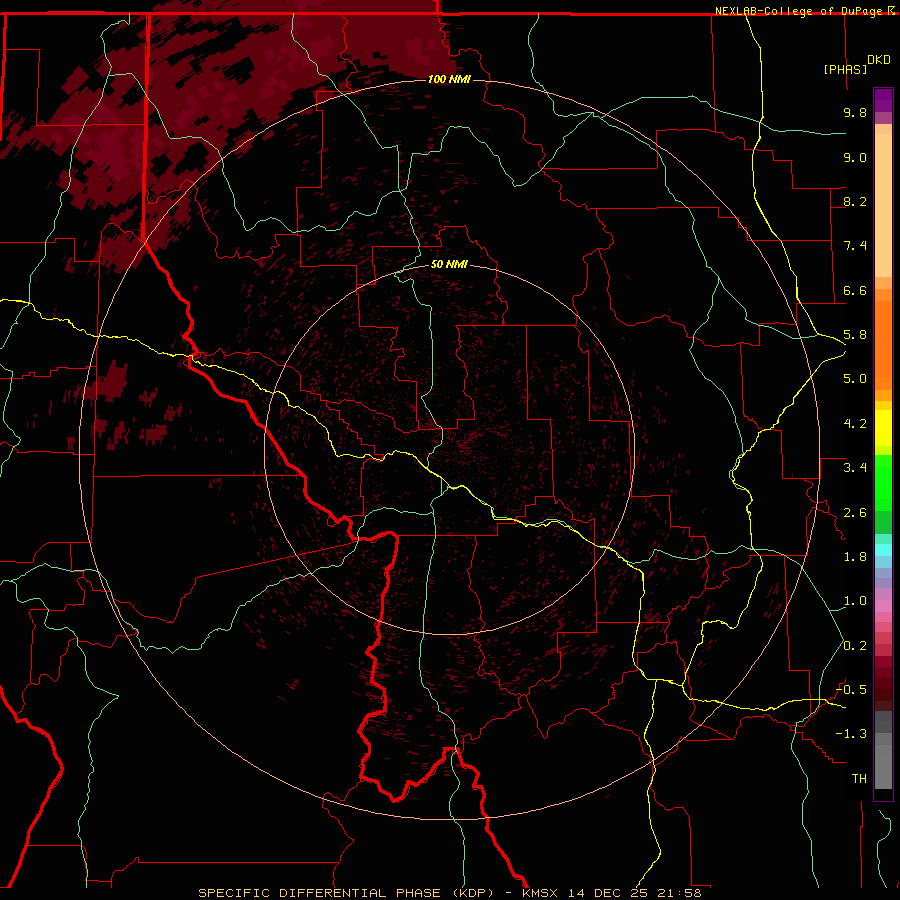Click the 100 NMI range ring label
This screenshot has height=900, width=900.
pos(449,79)
